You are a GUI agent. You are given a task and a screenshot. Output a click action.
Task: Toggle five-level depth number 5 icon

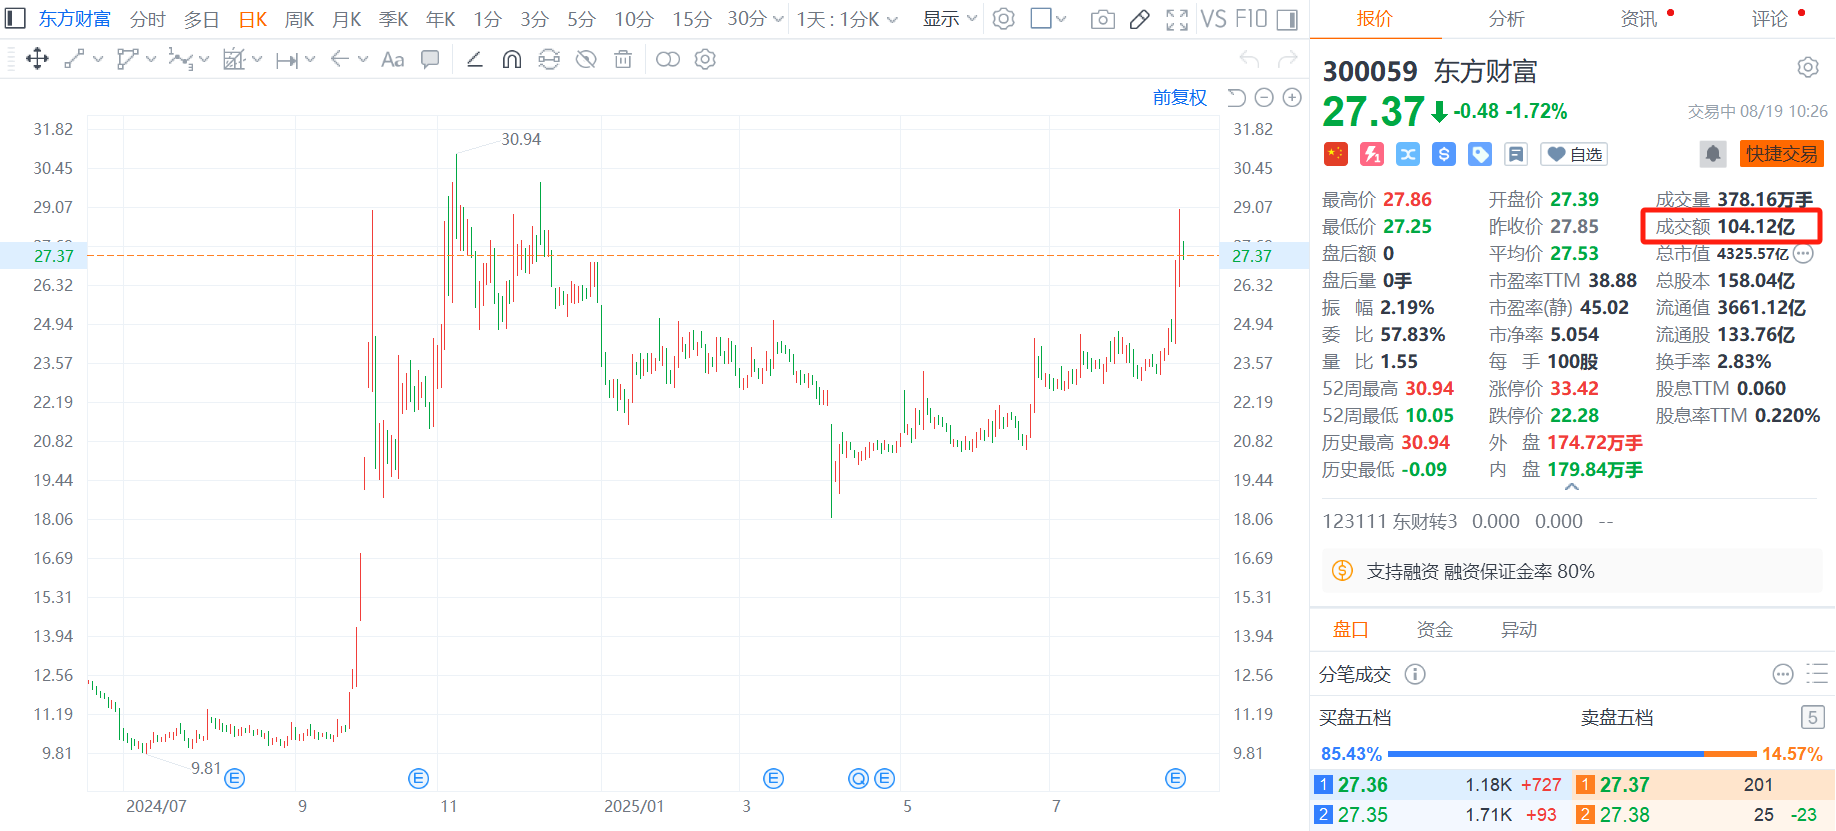(x=1812, y=717)
